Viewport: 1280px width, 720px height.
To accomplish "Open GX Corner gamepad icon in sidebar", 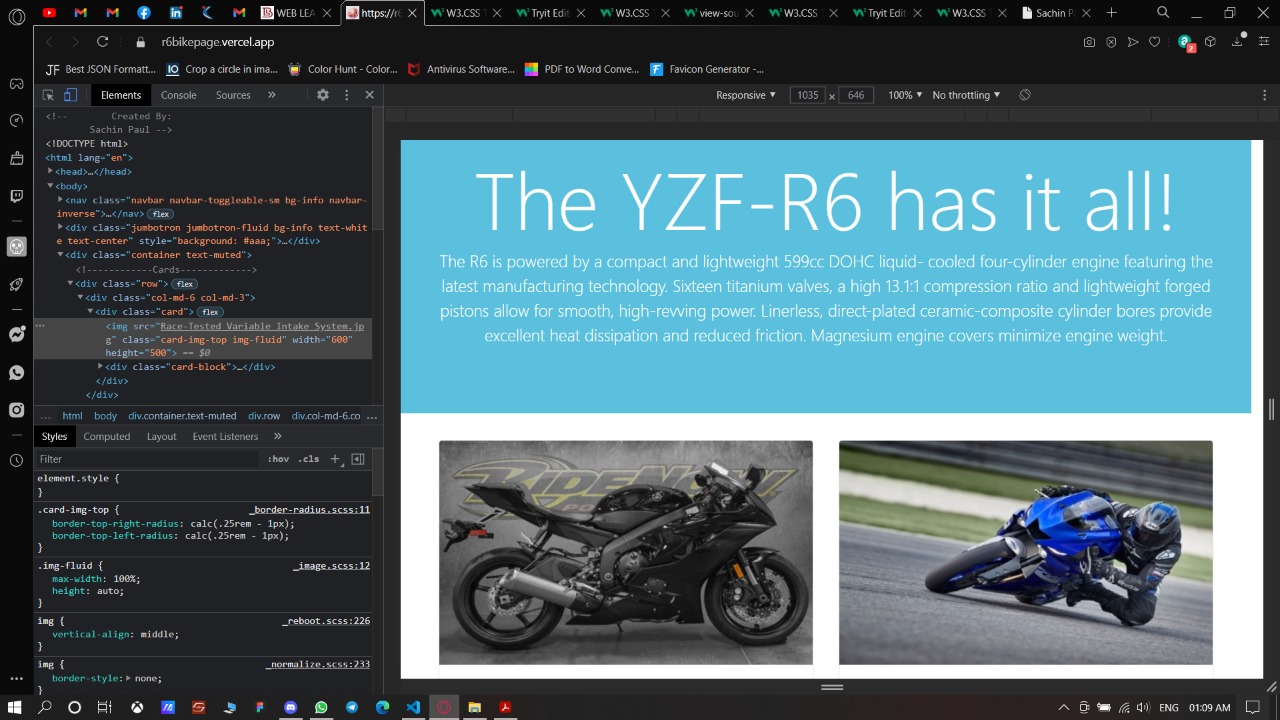I will 16,83.
